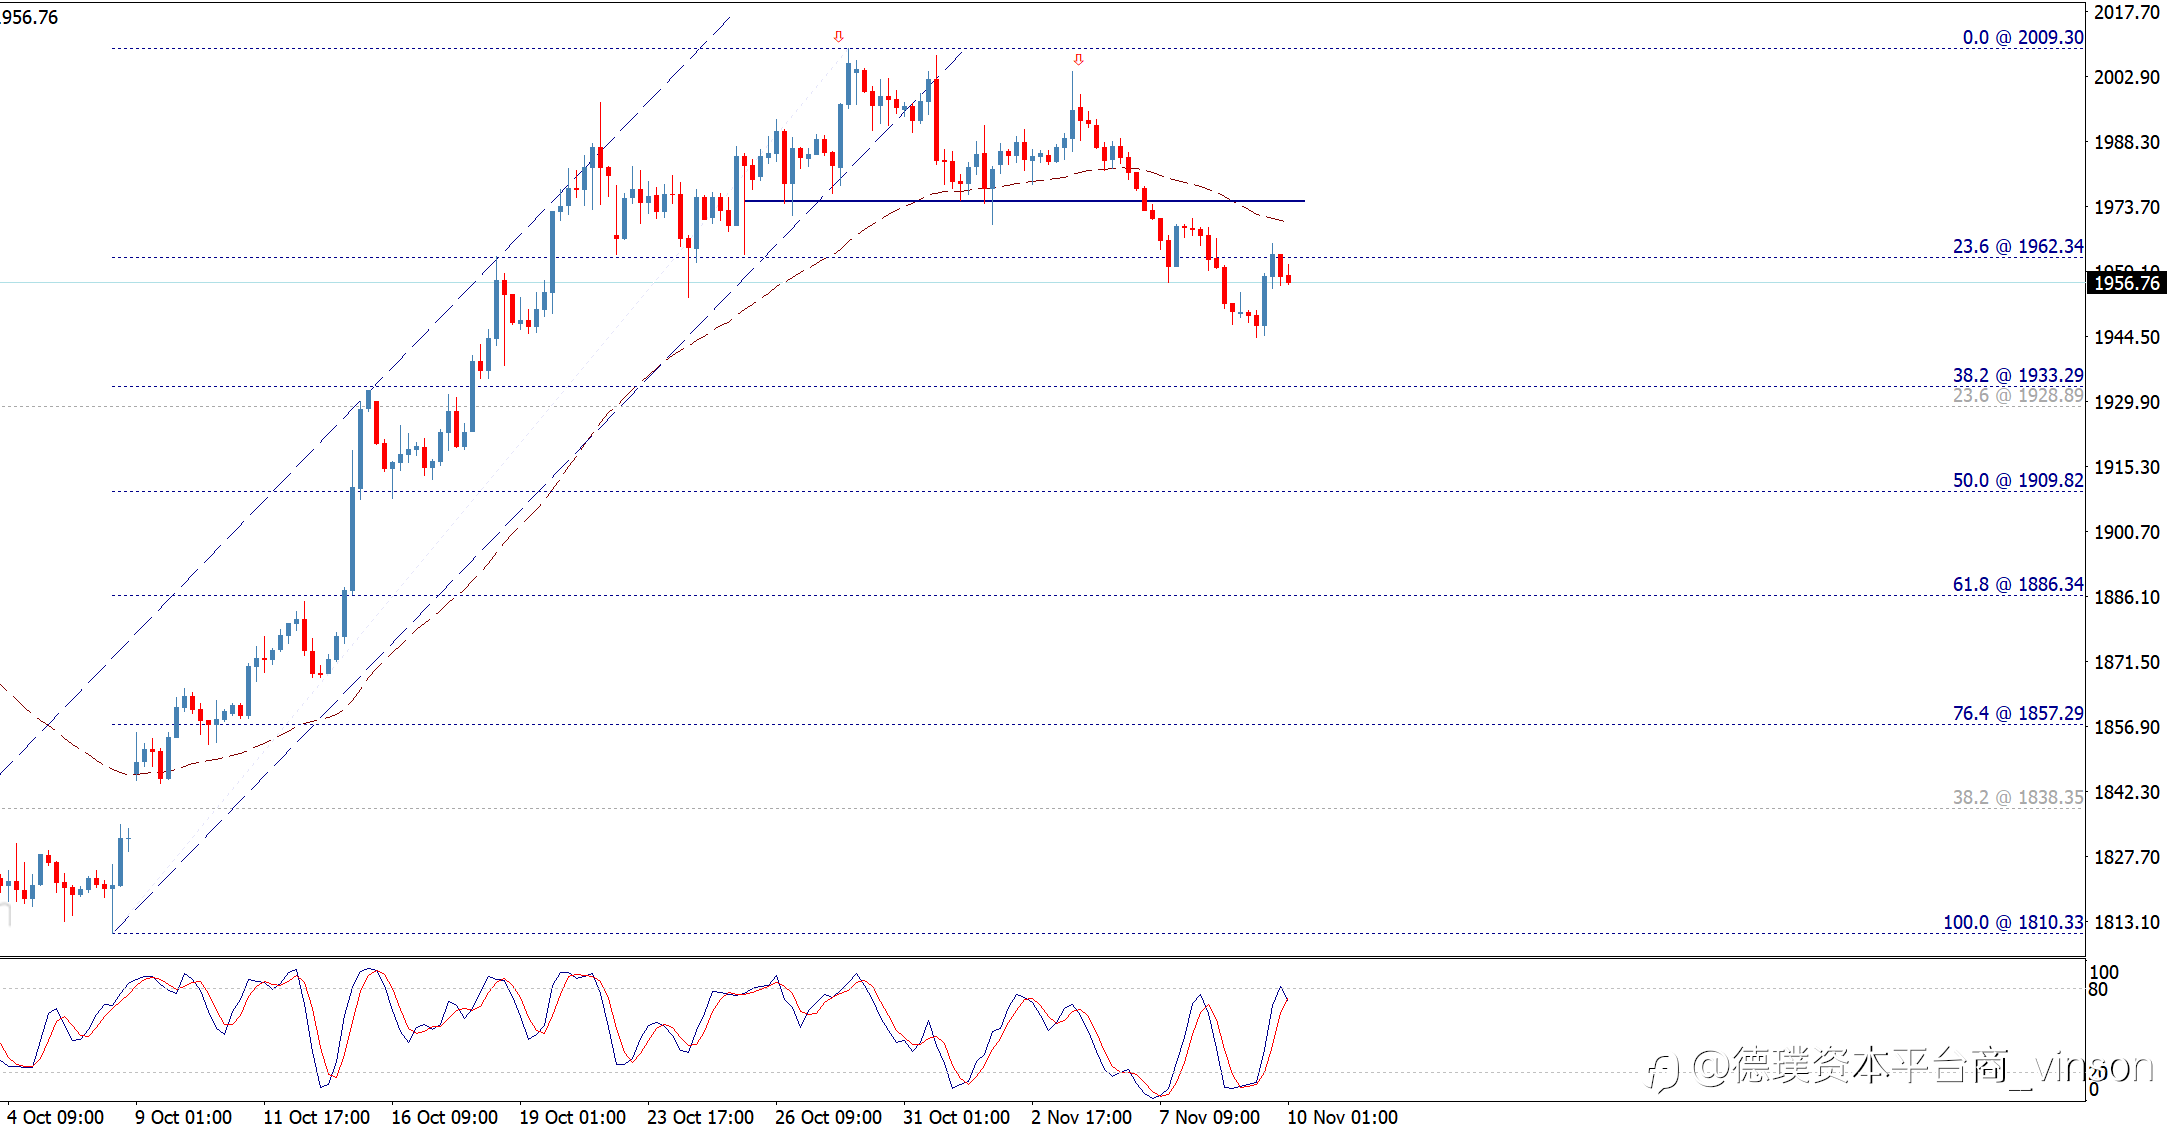Viewport: 2177px width, 1134px height.
Task: Click the stochastic 80 level label
Action: click(x=2098, y=990)
